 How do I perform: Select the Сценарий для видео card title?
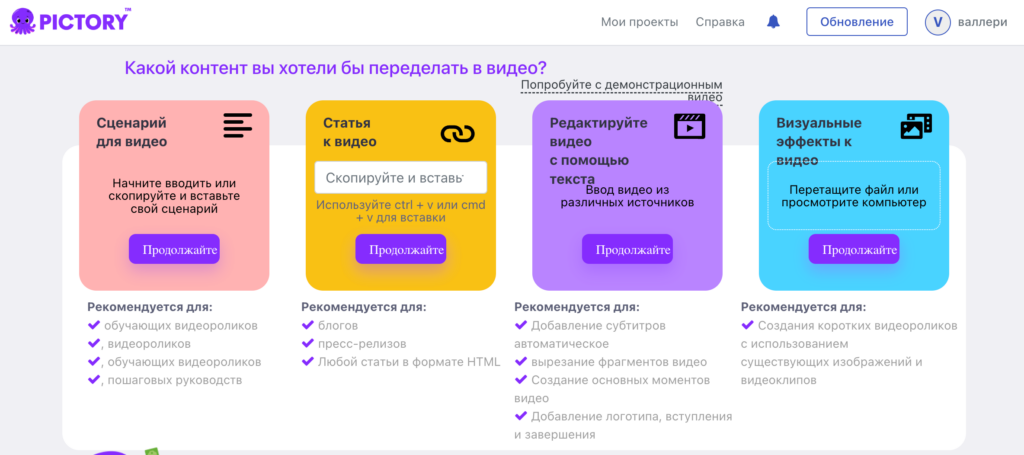tap(132, 132)
